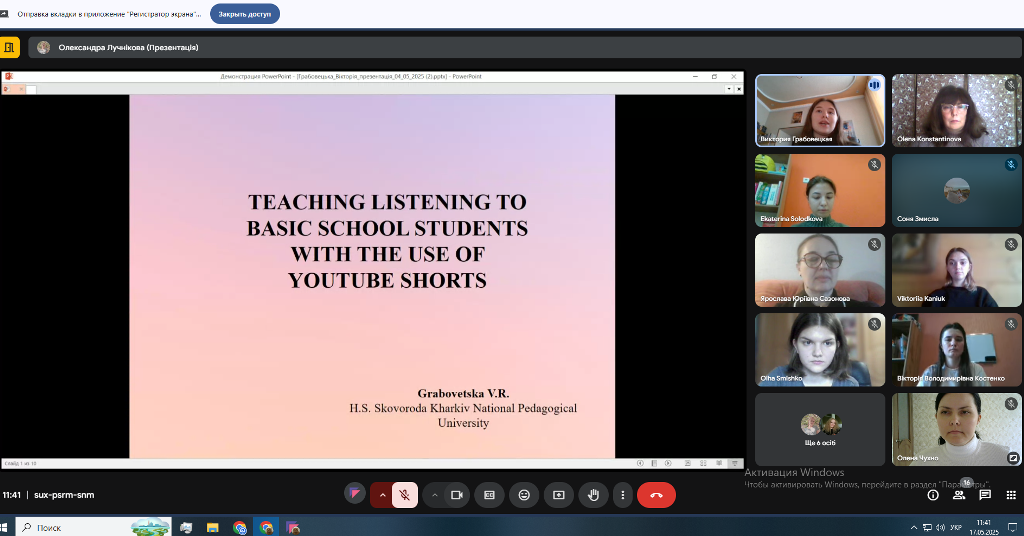Select Ярослава Юріївна Сазонова video tile

[820, 270]
